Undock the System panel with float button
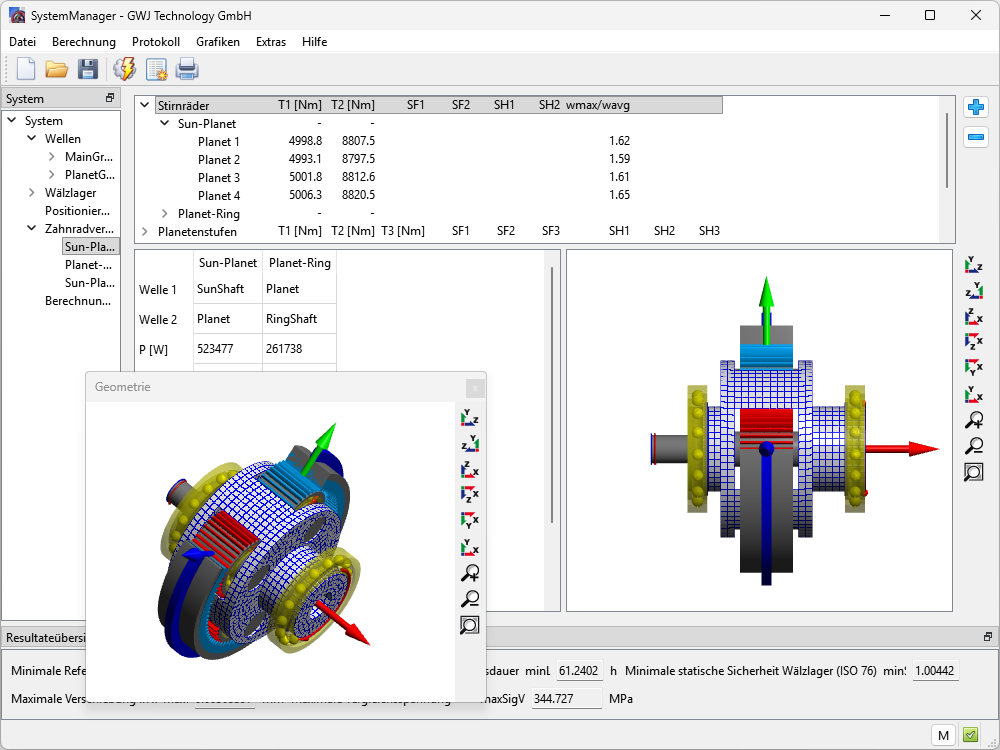This screenshot has height=750, width=1000. (110, 98)
